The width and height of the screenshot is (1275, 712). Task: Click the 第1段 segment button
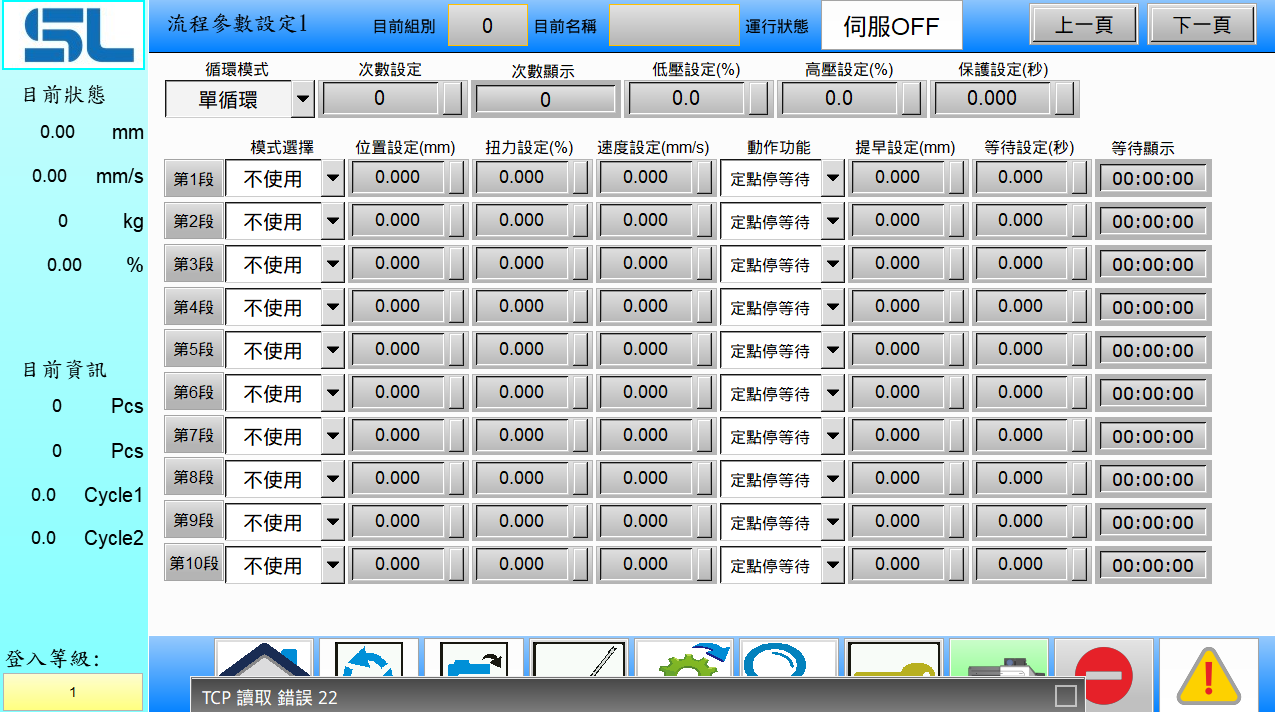[194, 179]
